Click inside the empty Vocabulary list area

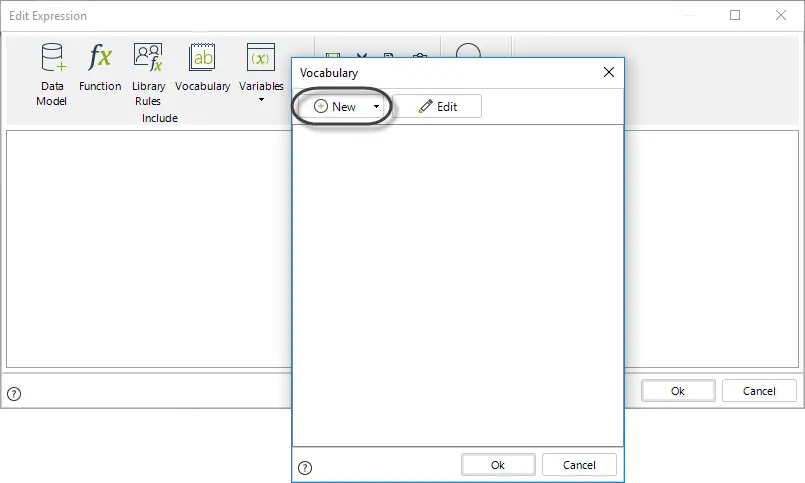coord(458,285)
